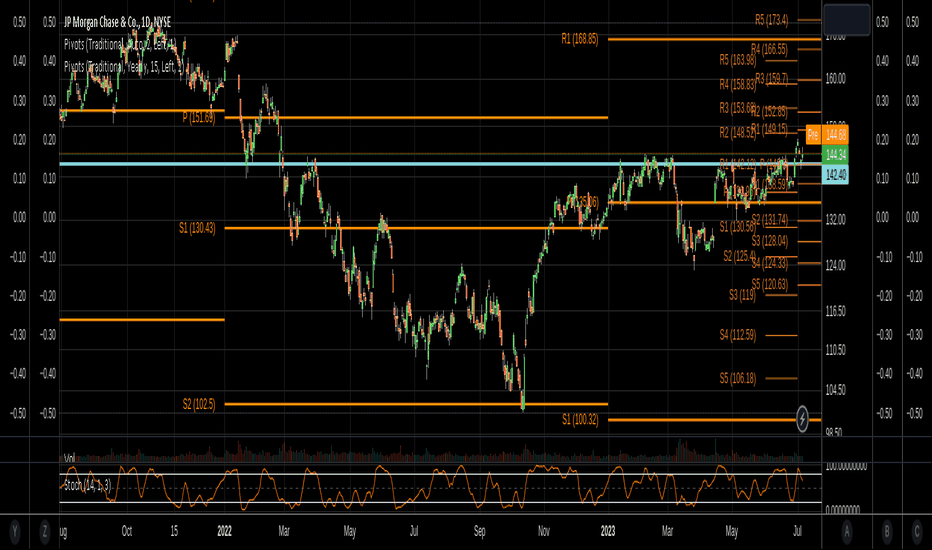This screenshot has width=932, height=550.
Task: Click the orange Pre market label
Action: [x=813, y=135]
